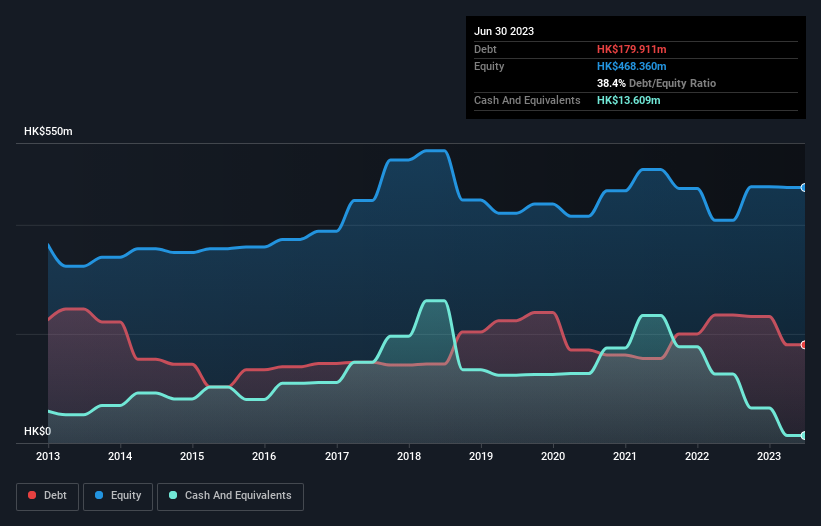Click the 2023 x-axis label
The height and width of the screenshot is (526, 821).
coord(769,456)
